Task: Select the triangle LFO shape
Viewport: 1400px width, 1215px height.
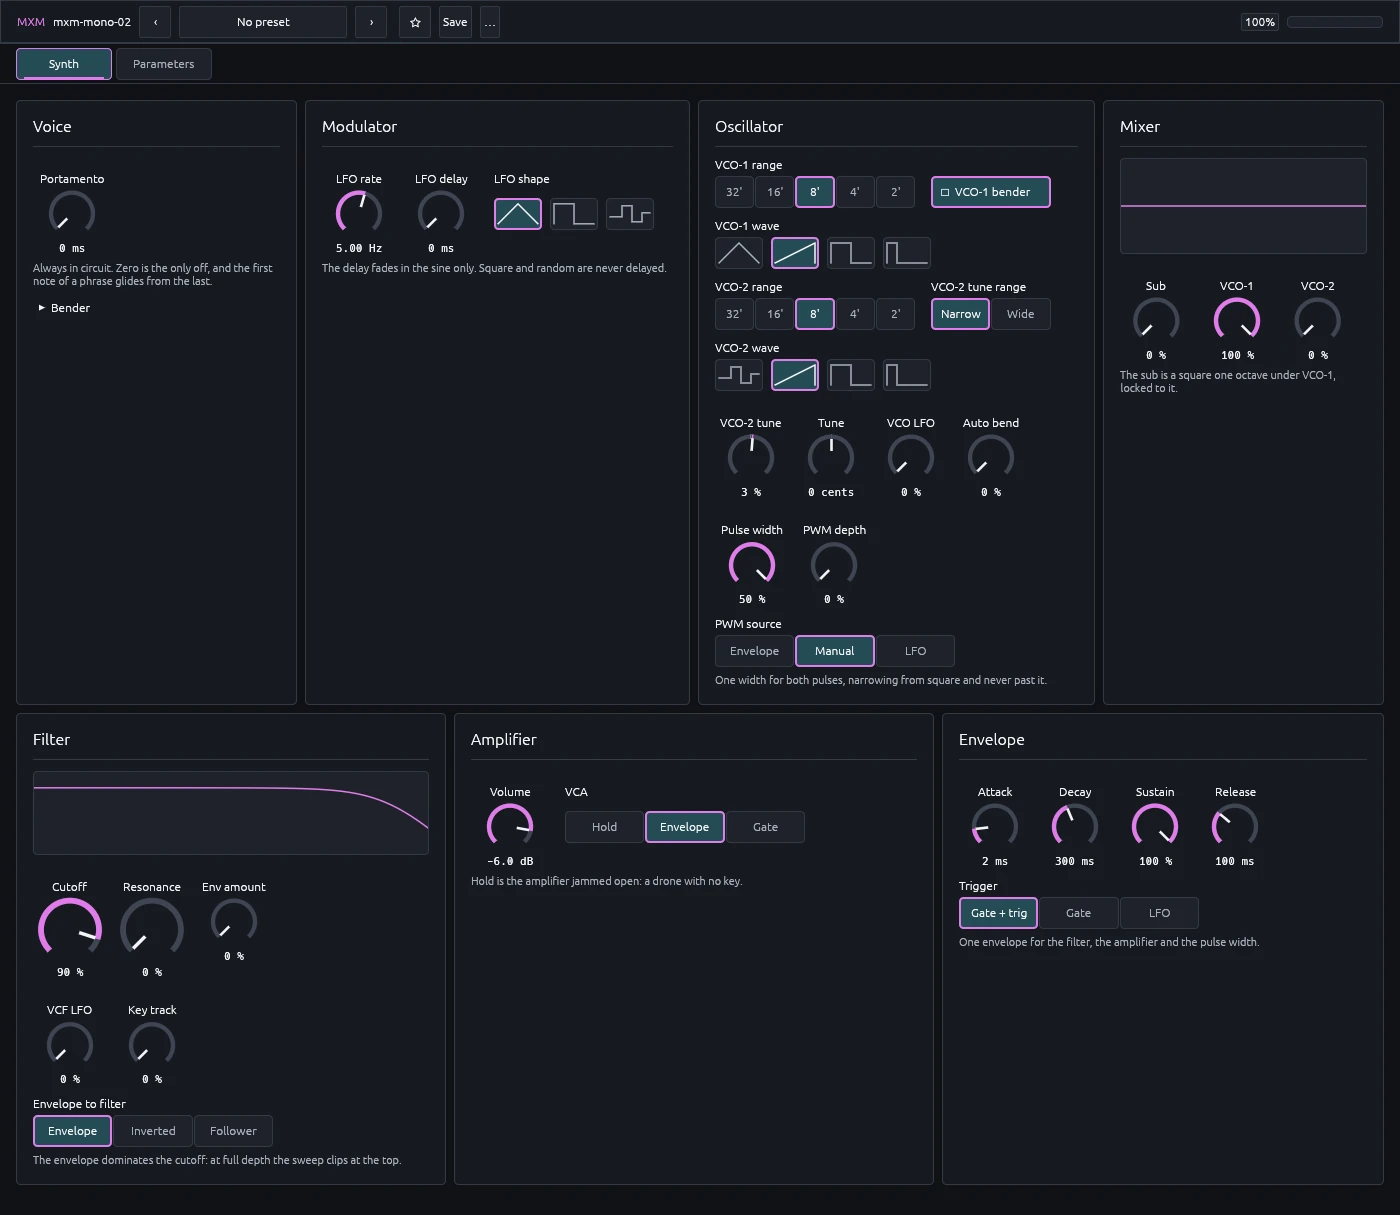Action: (x=518, y=214)
